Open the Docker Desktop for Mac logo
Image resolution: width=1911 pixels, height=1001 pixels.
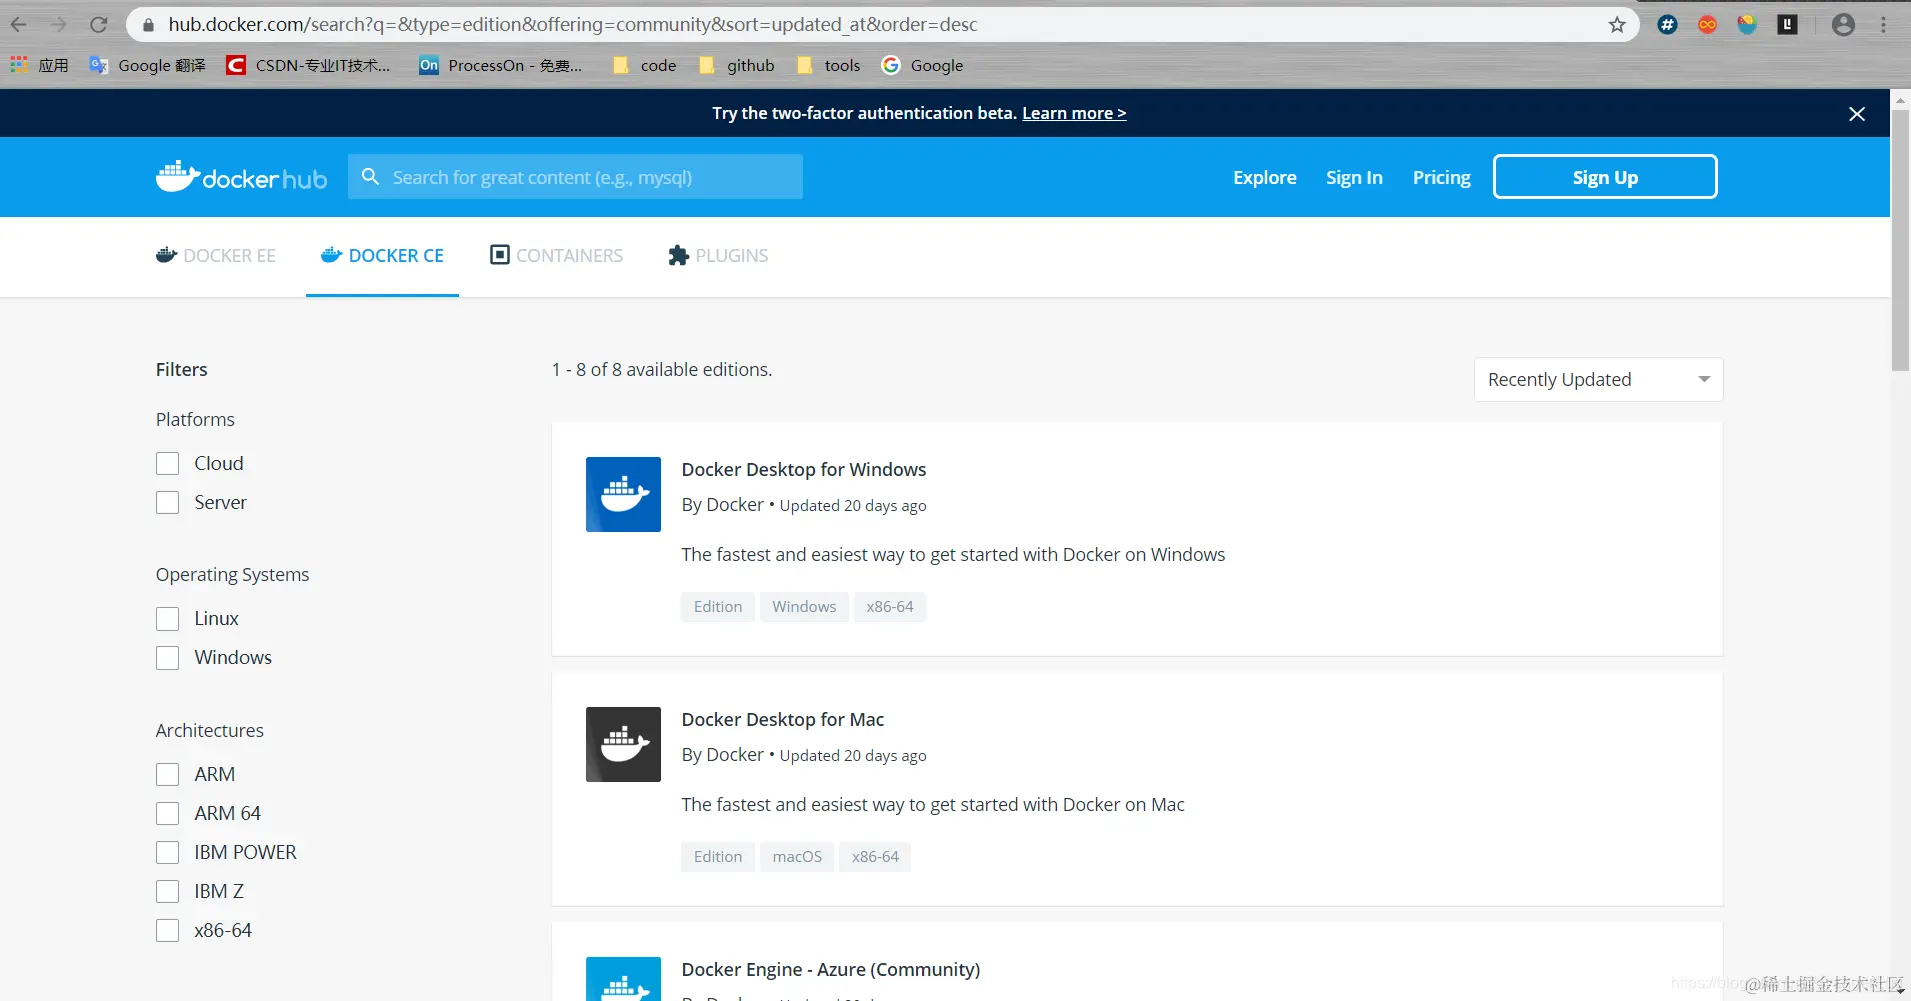tap(623, 744)
